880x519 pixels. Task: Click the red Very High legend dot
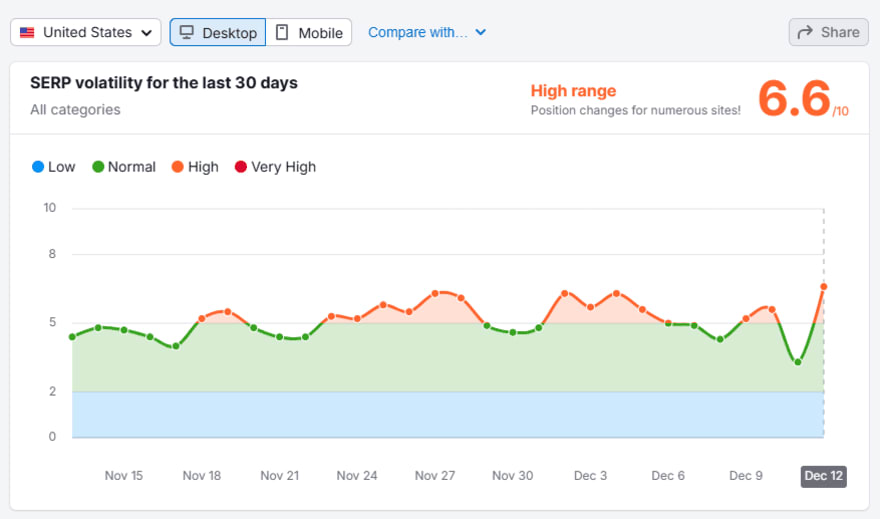(240, 167)
